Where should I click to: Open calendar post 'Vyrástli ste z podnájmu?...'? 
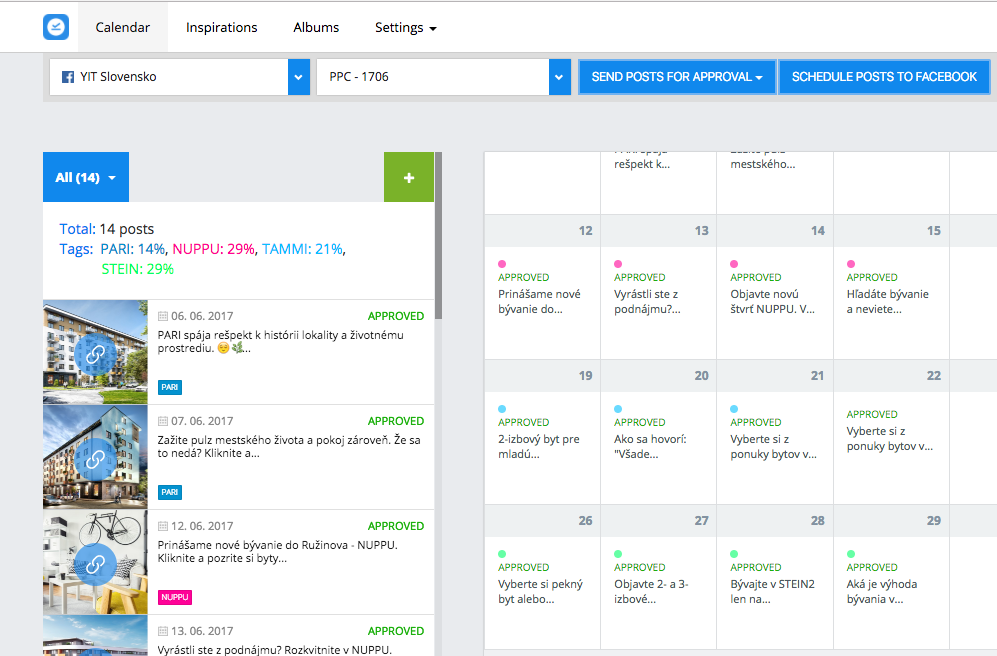point(647,302)
